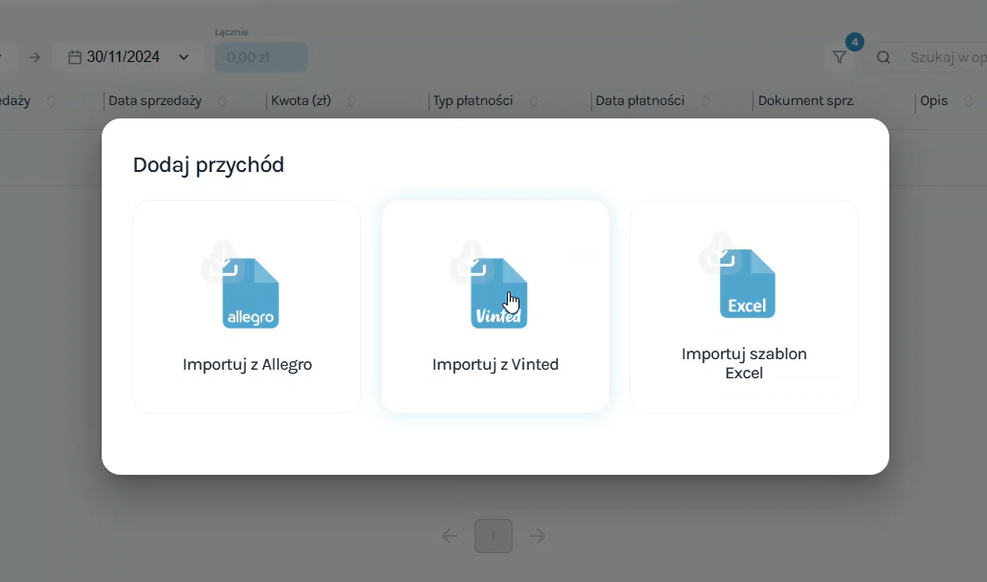This screenshot has width=987, height=582.
Task: Sort by the Data płatności column arrows
Action: coord(706,101)
